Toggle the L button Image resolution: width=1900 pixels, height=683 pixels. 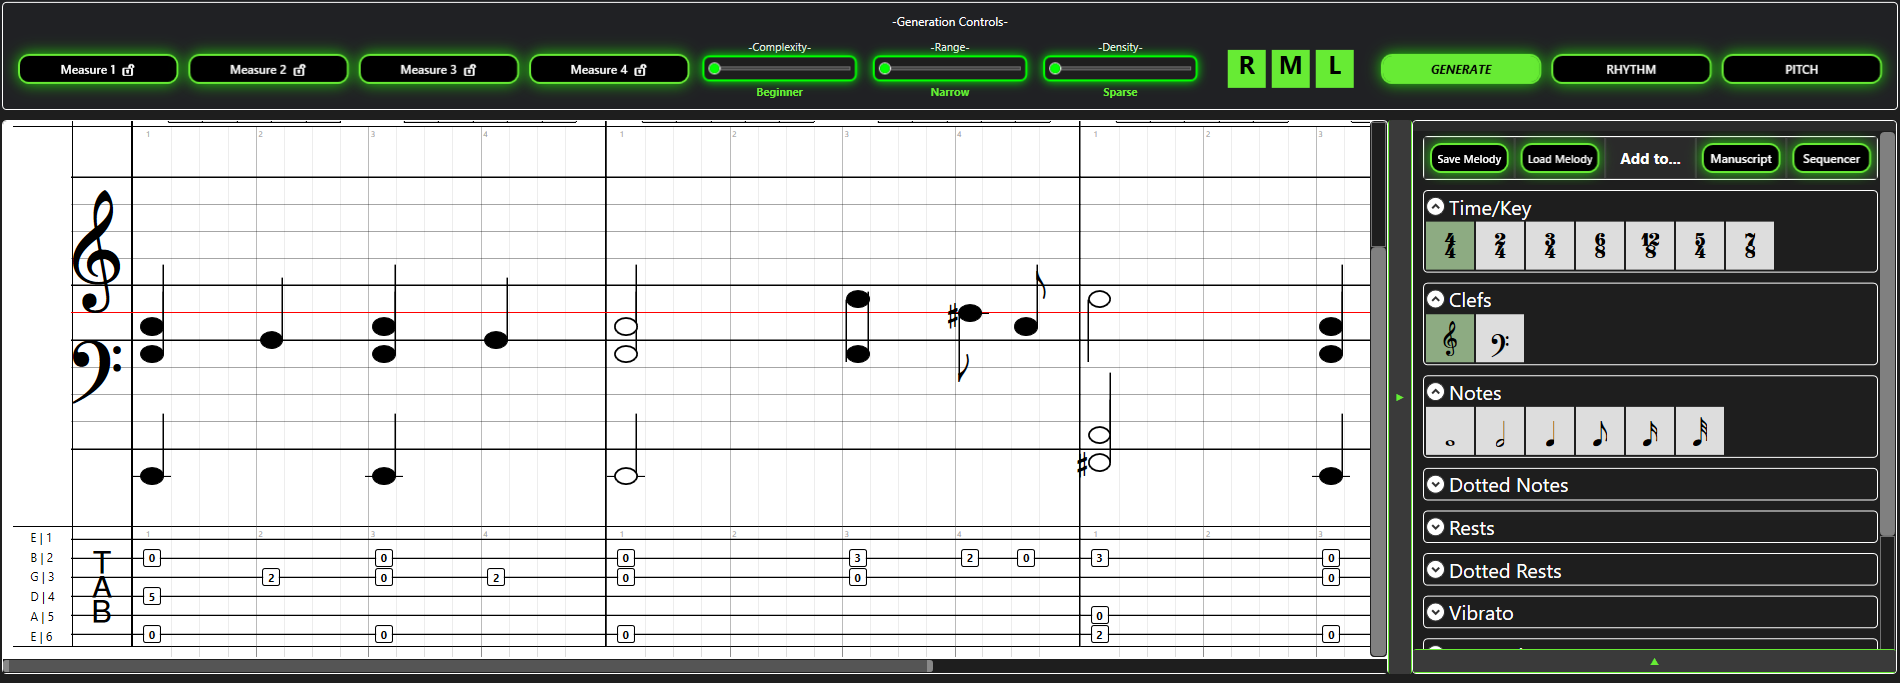tap(1334, 68)
